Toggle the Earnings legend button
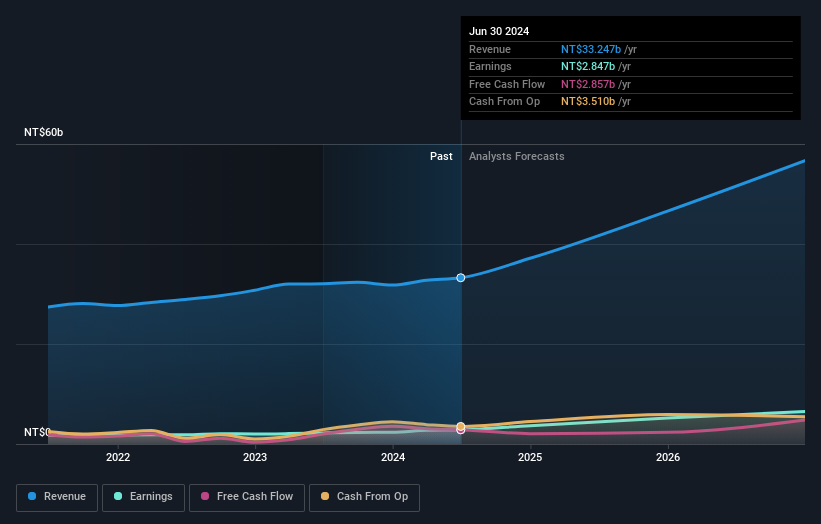Viewport: 821px width, 524px height. click(143, 497)
